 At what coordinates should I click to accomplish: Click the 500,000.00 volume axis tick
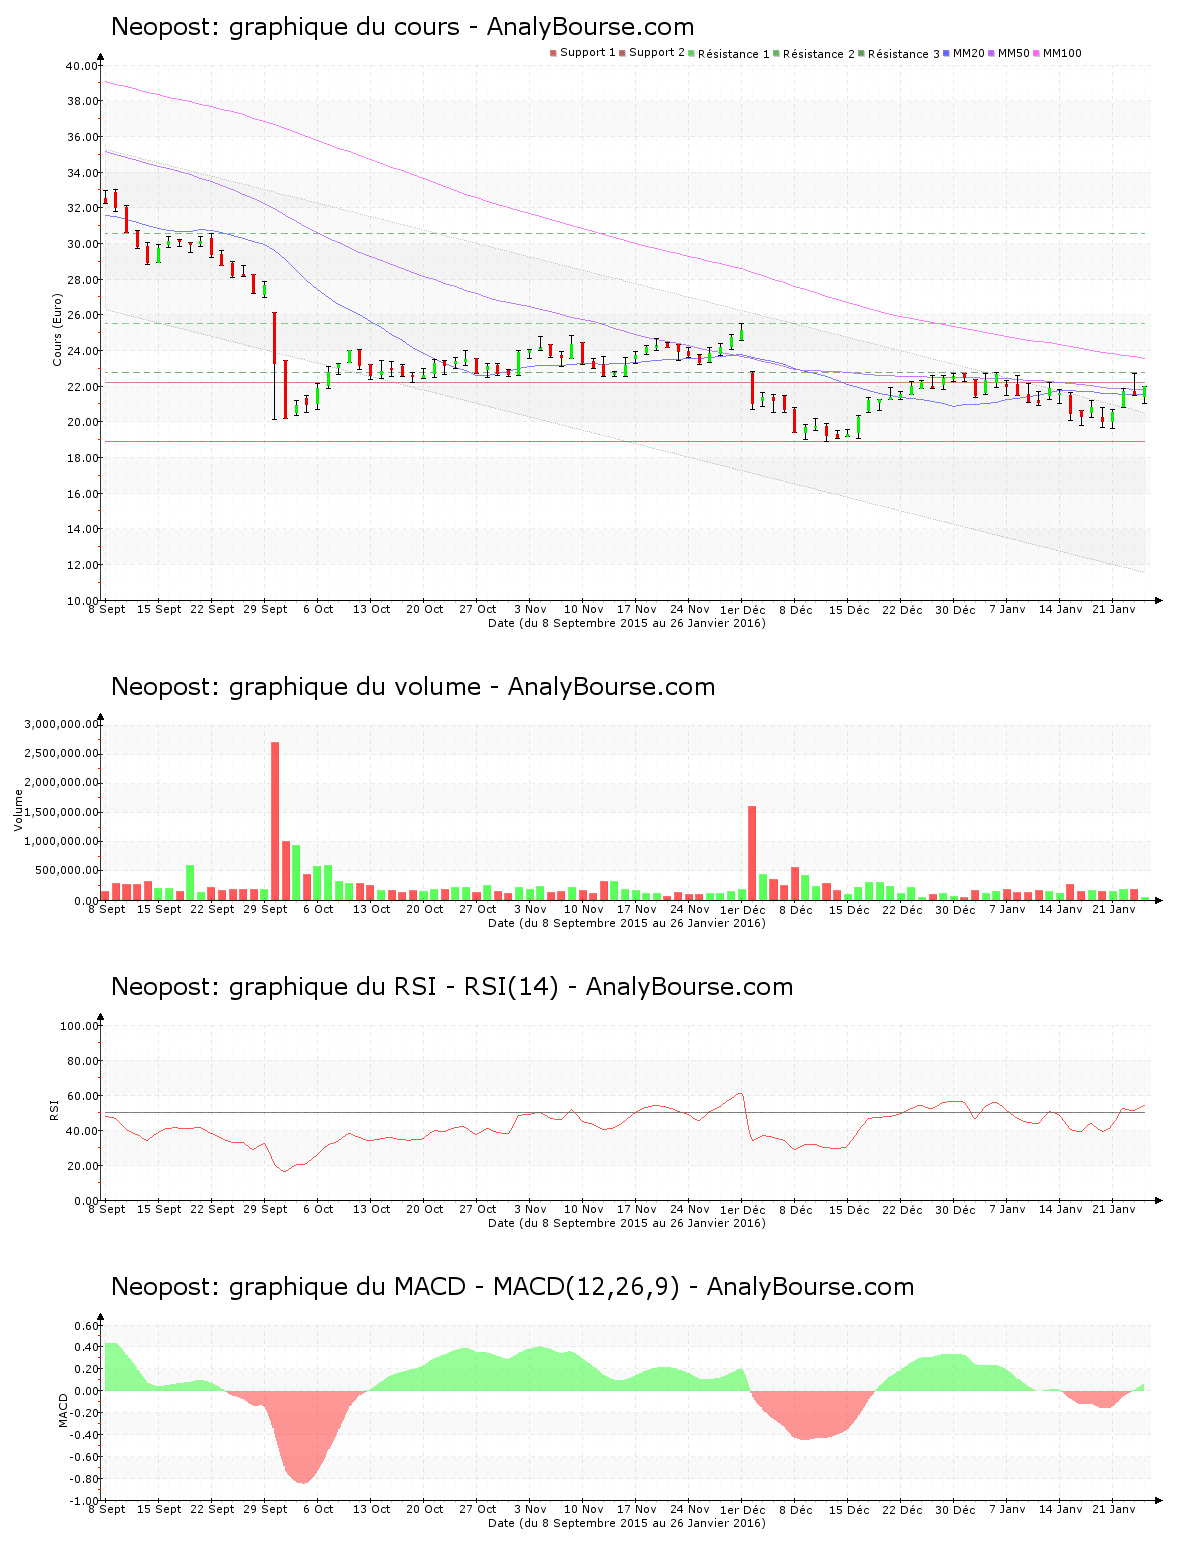pyautogui.click(x=68, y=871)
